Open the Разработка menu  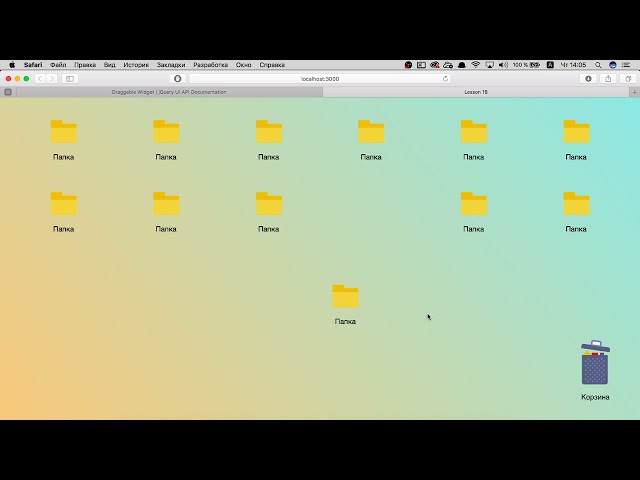[x=211, y=65]
